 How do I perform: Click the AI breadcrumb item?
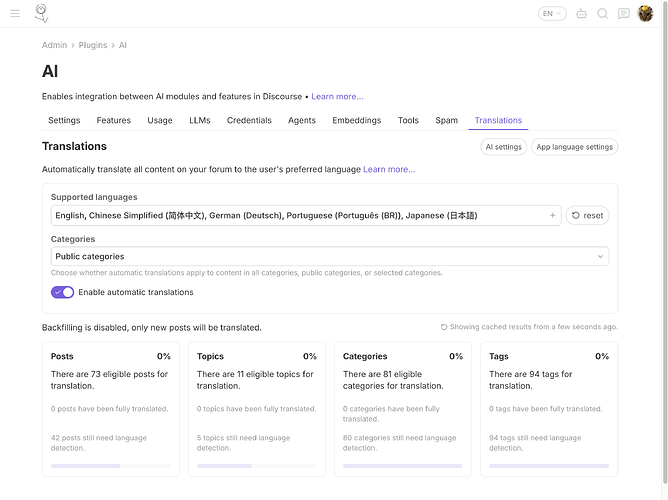click(x=123, y=45)
